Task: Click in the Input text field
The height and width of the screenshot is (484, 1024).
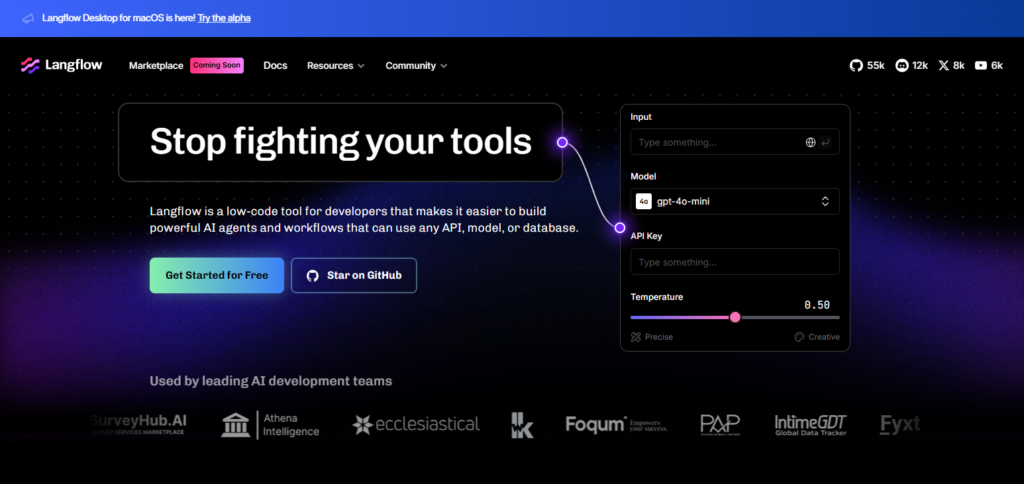Action: pyautogui.click(x=735, y=142)
